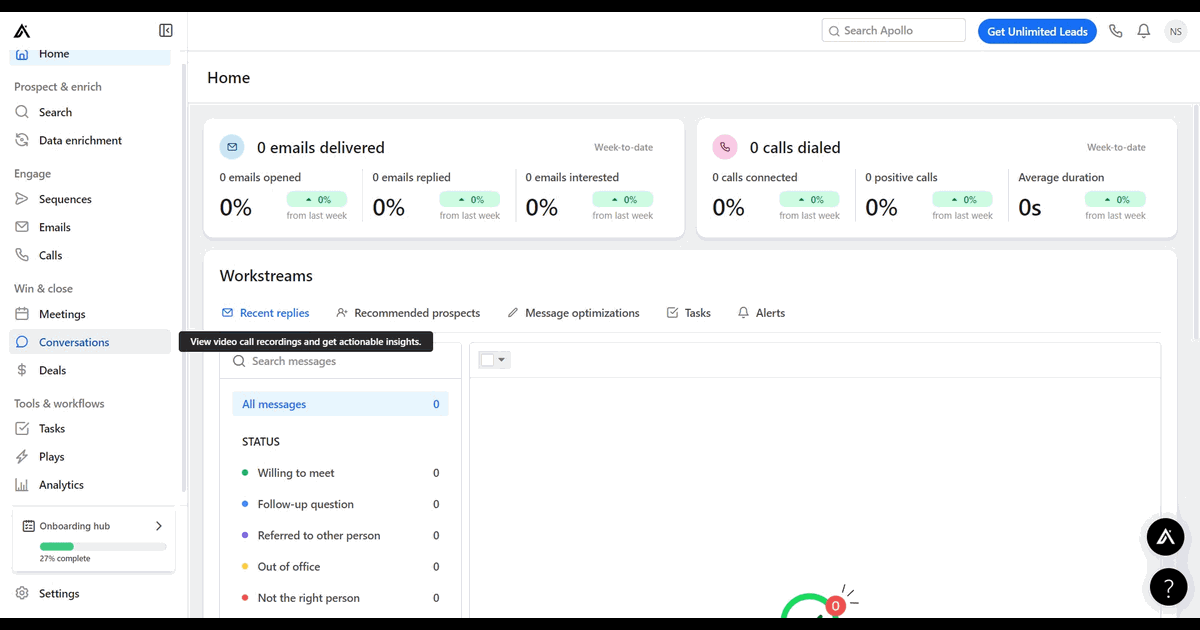Filter by Follow-up question status
The image size is (1200, 630).
pyautogui.click(x=340, y=504)
